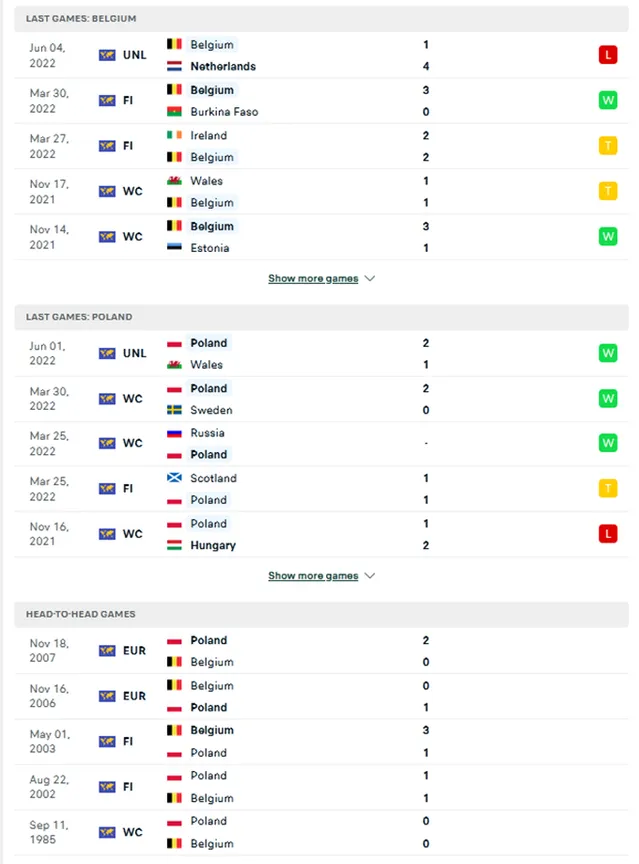Click the Burkina Faso flag icon
639x864 pixels.
(174, 112)
